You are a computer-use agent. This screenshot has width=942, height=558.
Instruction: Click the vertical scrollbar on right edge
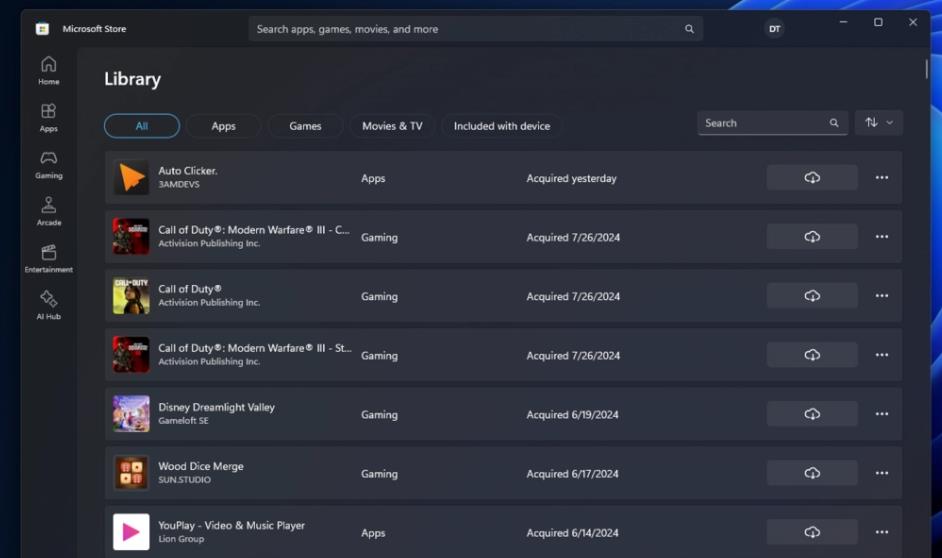pyautogui.click(x=926, y=68)
